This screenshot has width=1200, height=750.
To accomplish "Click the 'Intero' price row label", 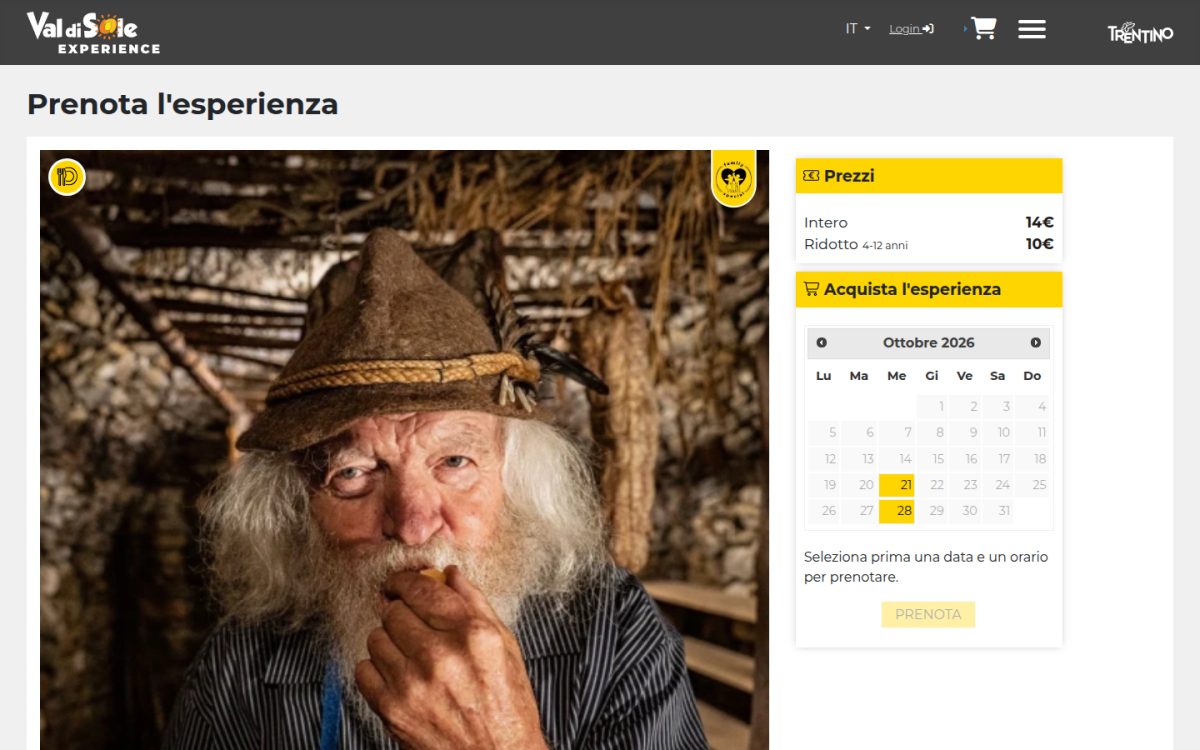I will click(826, 223).
